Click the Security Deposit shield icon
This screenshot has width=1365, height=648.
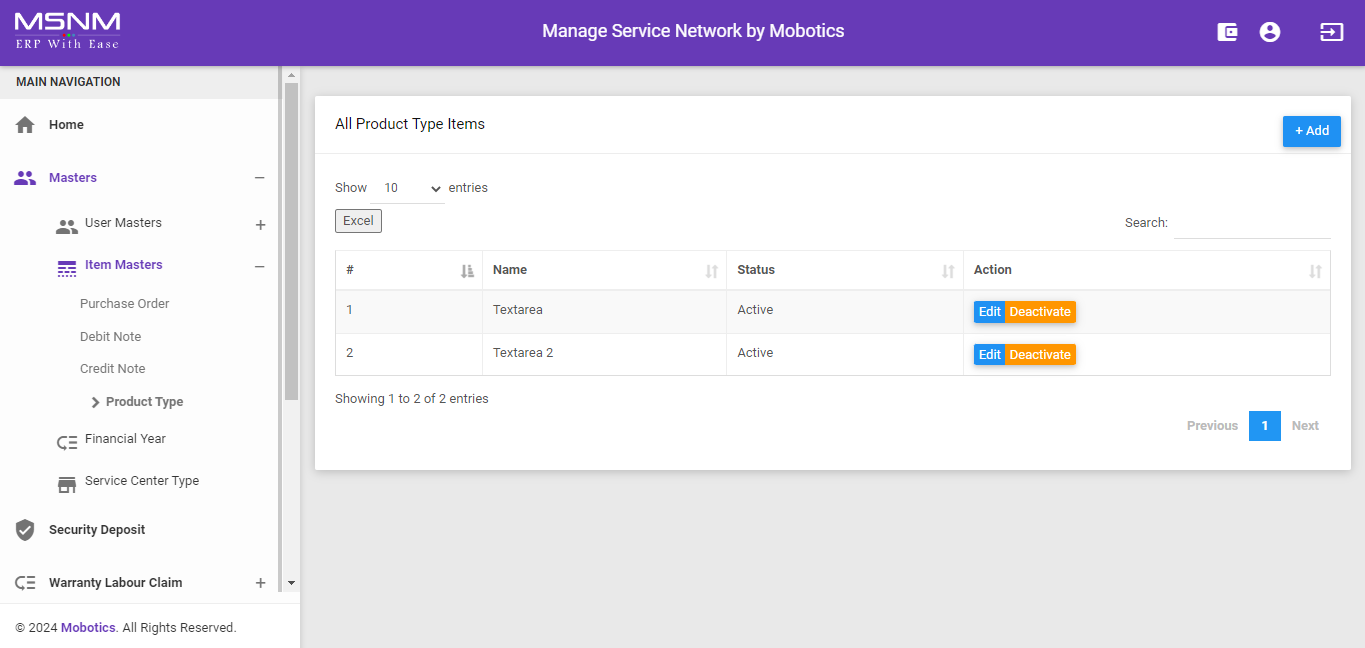(26, 530)
